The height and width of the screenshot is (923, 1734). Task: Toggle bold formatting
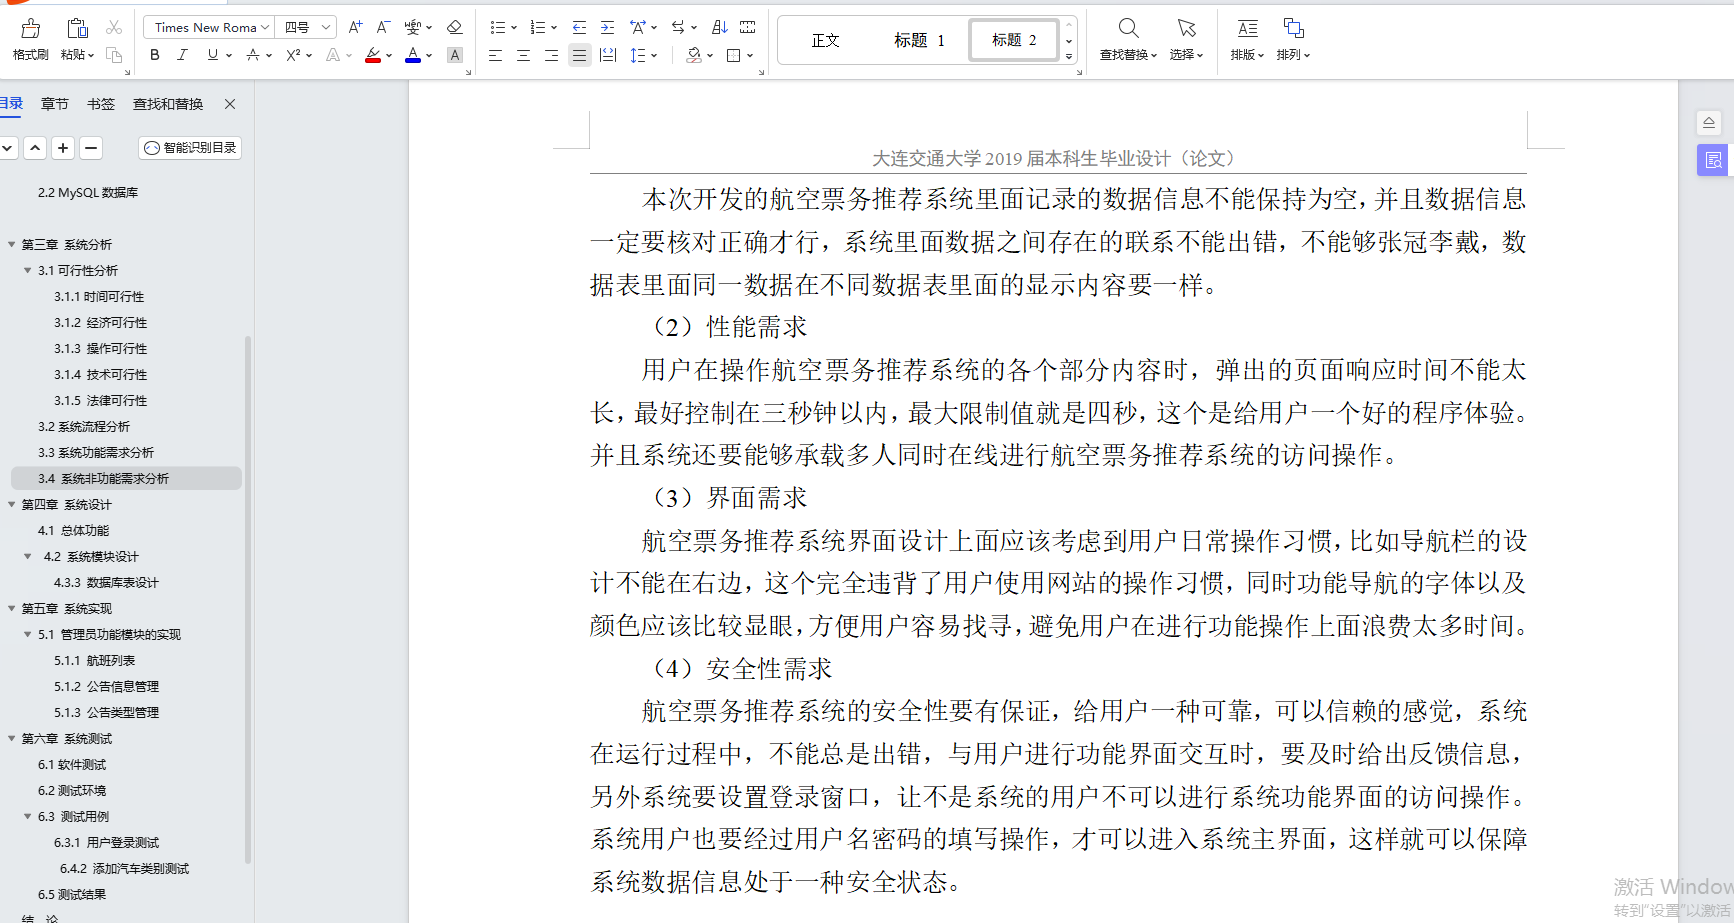pyautogui.click(x=153, y=55)
